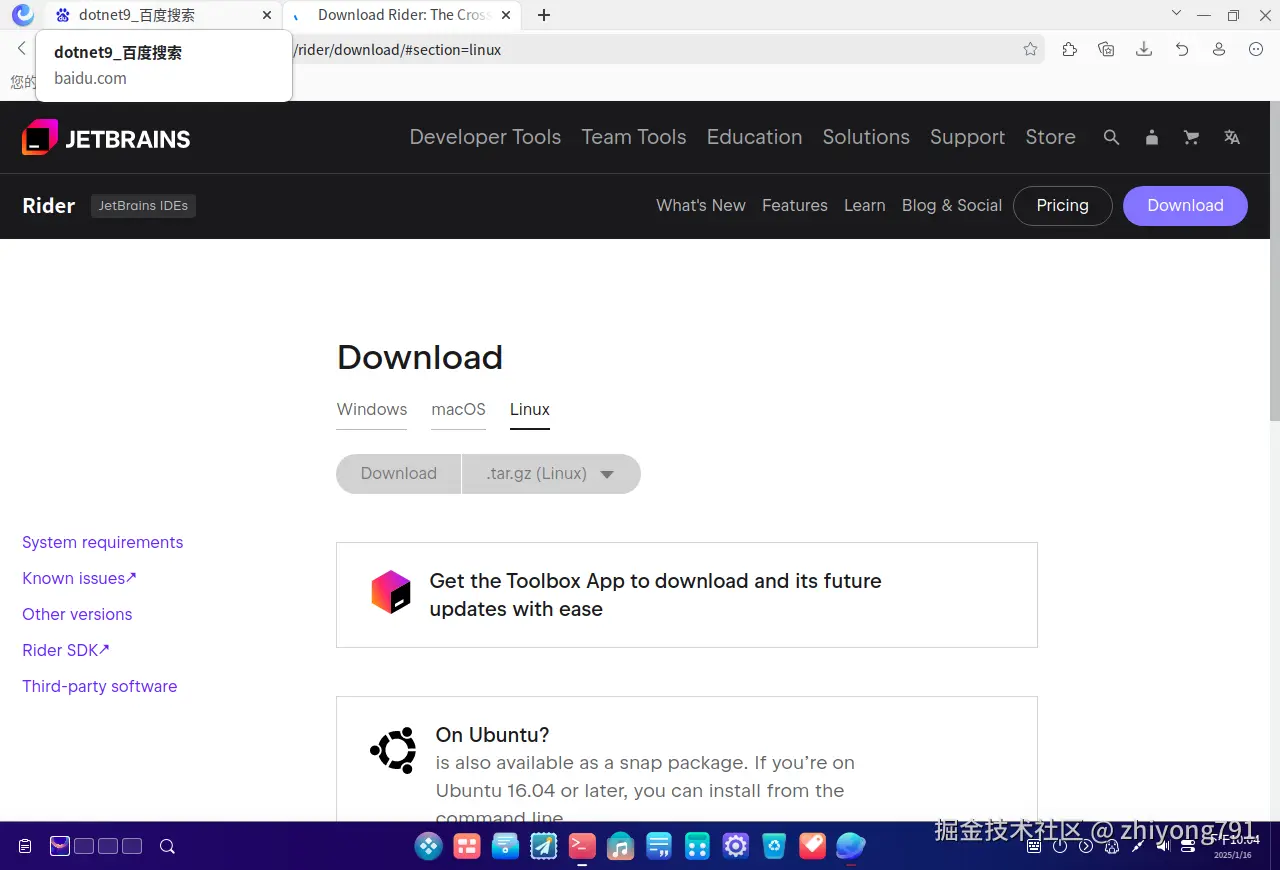Select the macOS download tab

point(458,410)
